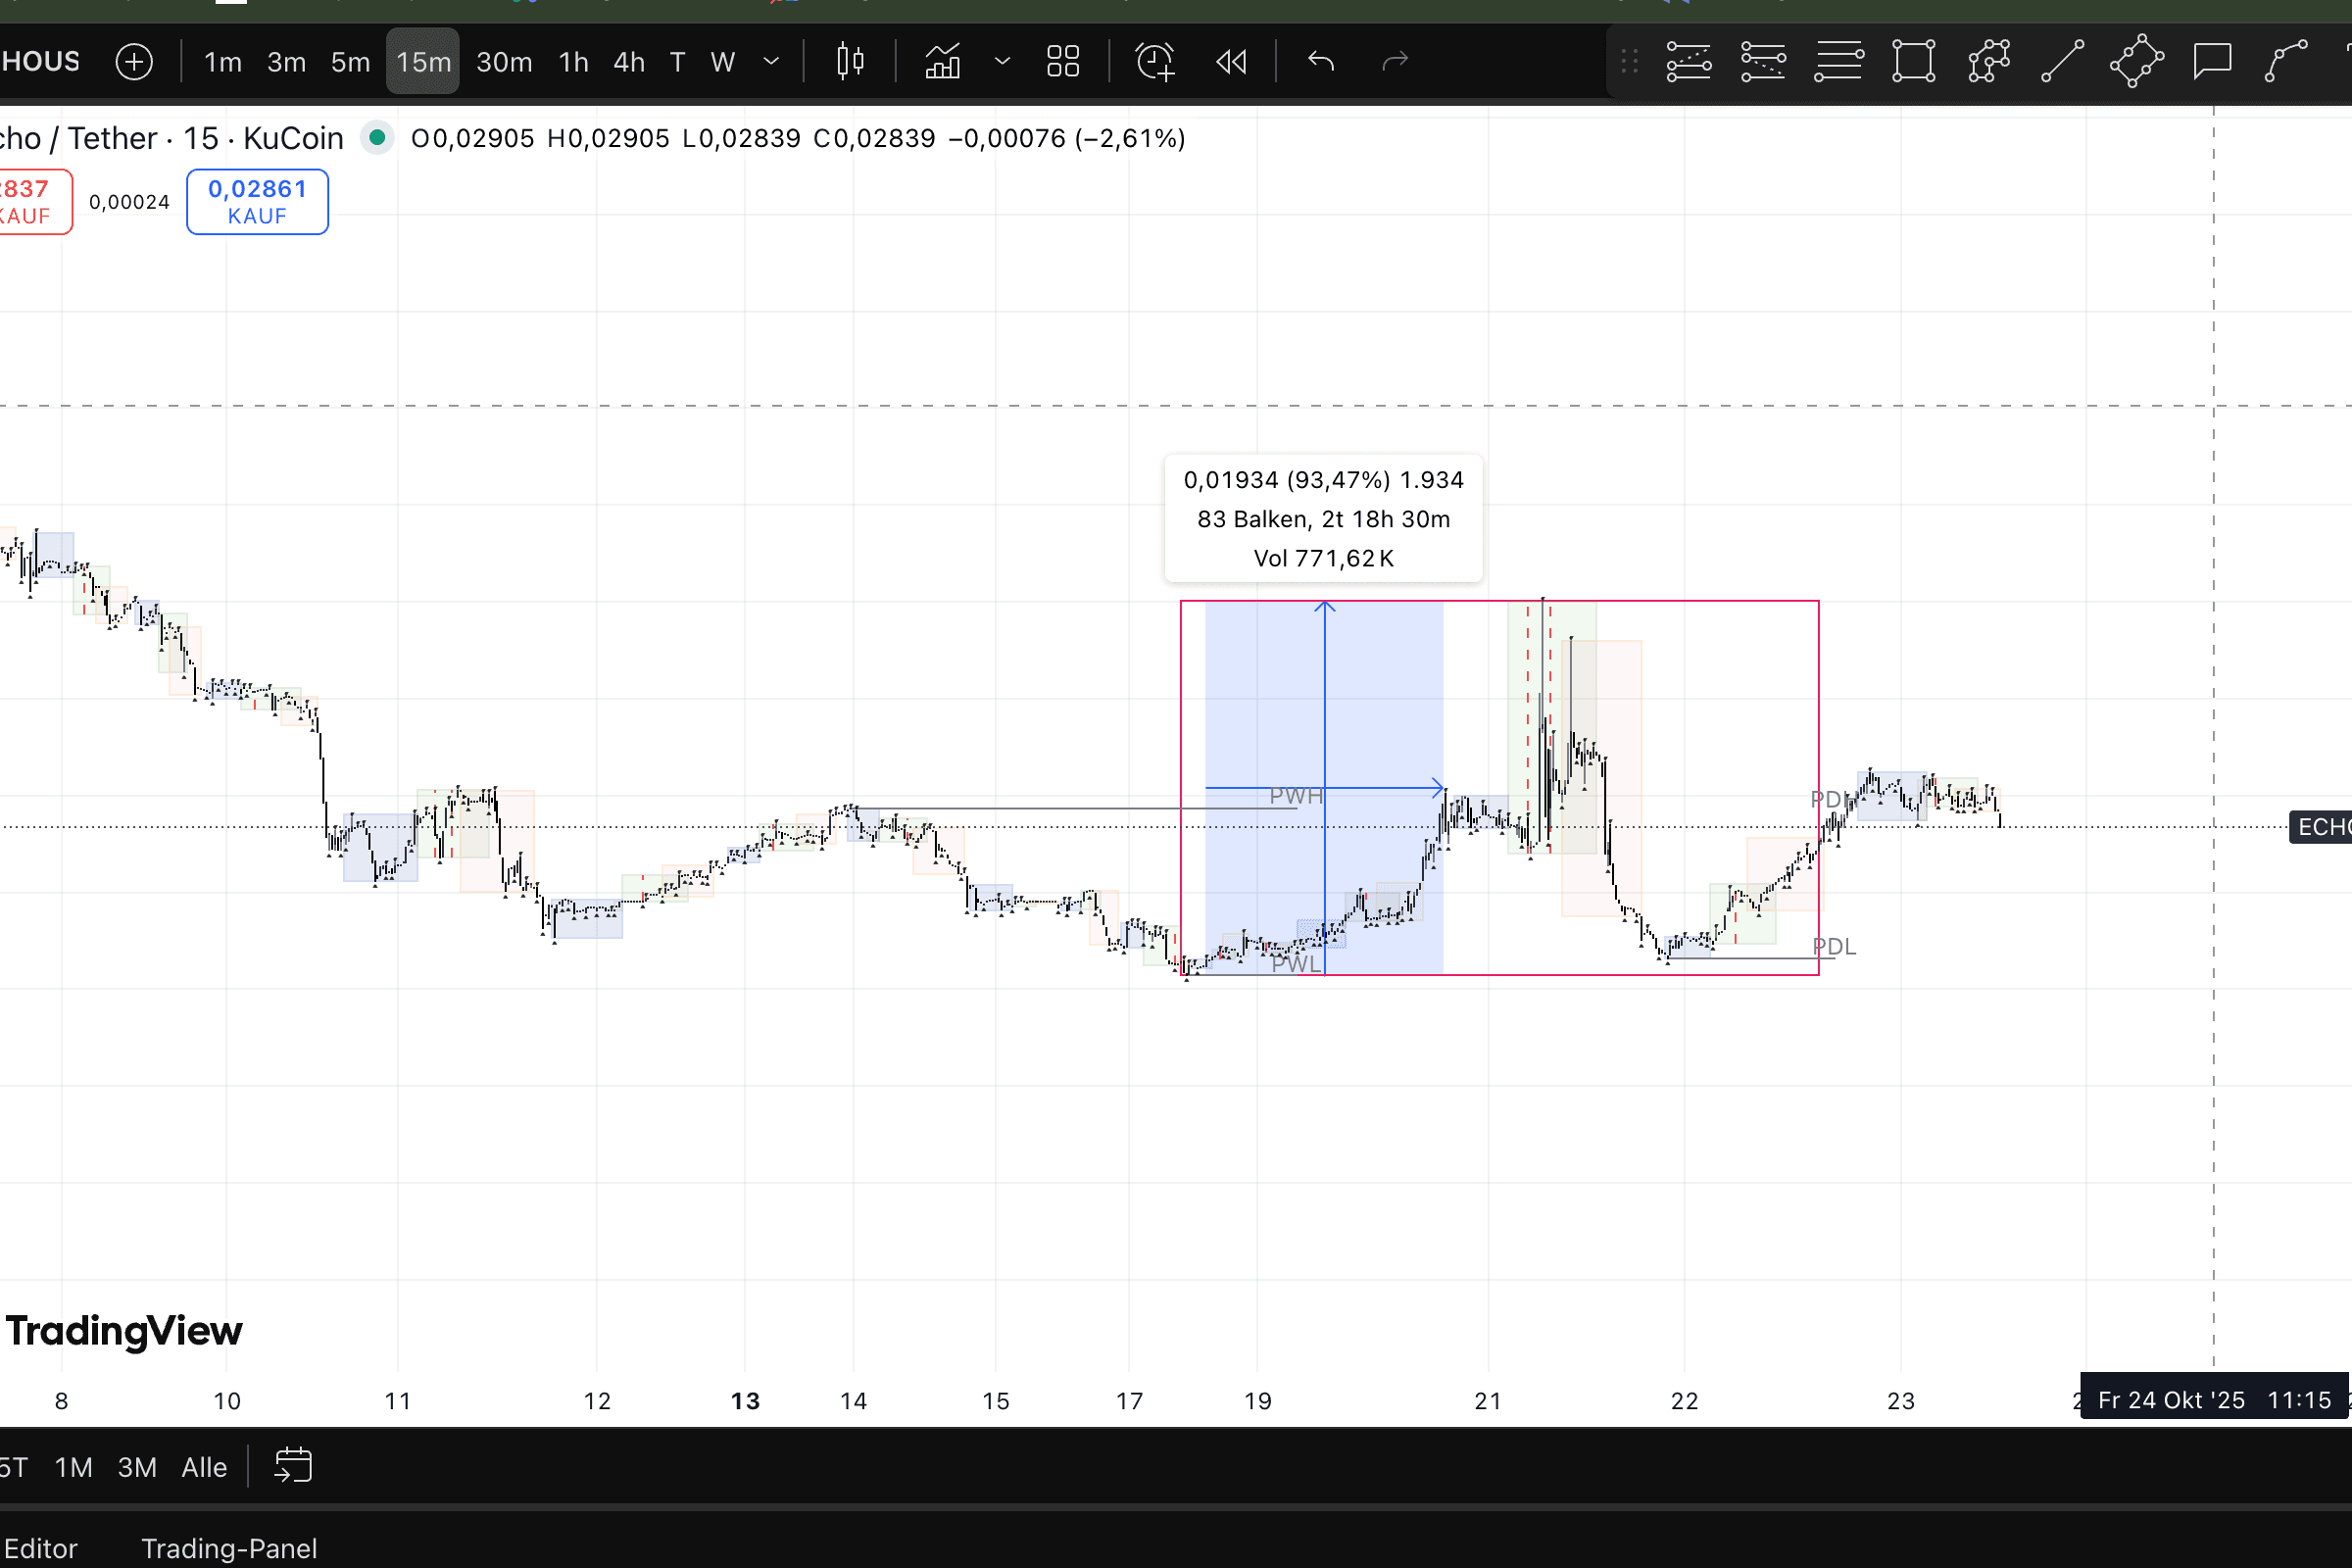Open the go-to-date calendar icon
Image resolution: width=2352 pixels, height=1568 pixels.
coord(293,1466)
